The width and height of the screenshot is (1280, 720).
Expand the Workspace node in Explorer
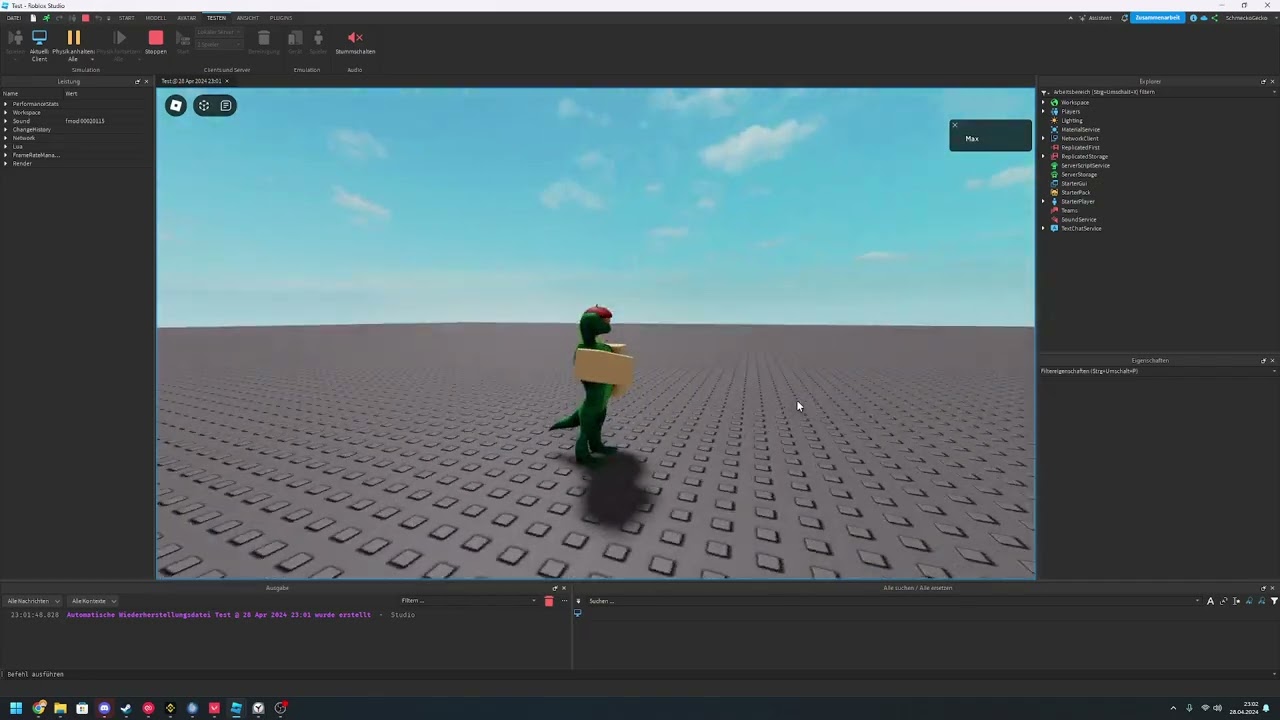coord(1043,103)
